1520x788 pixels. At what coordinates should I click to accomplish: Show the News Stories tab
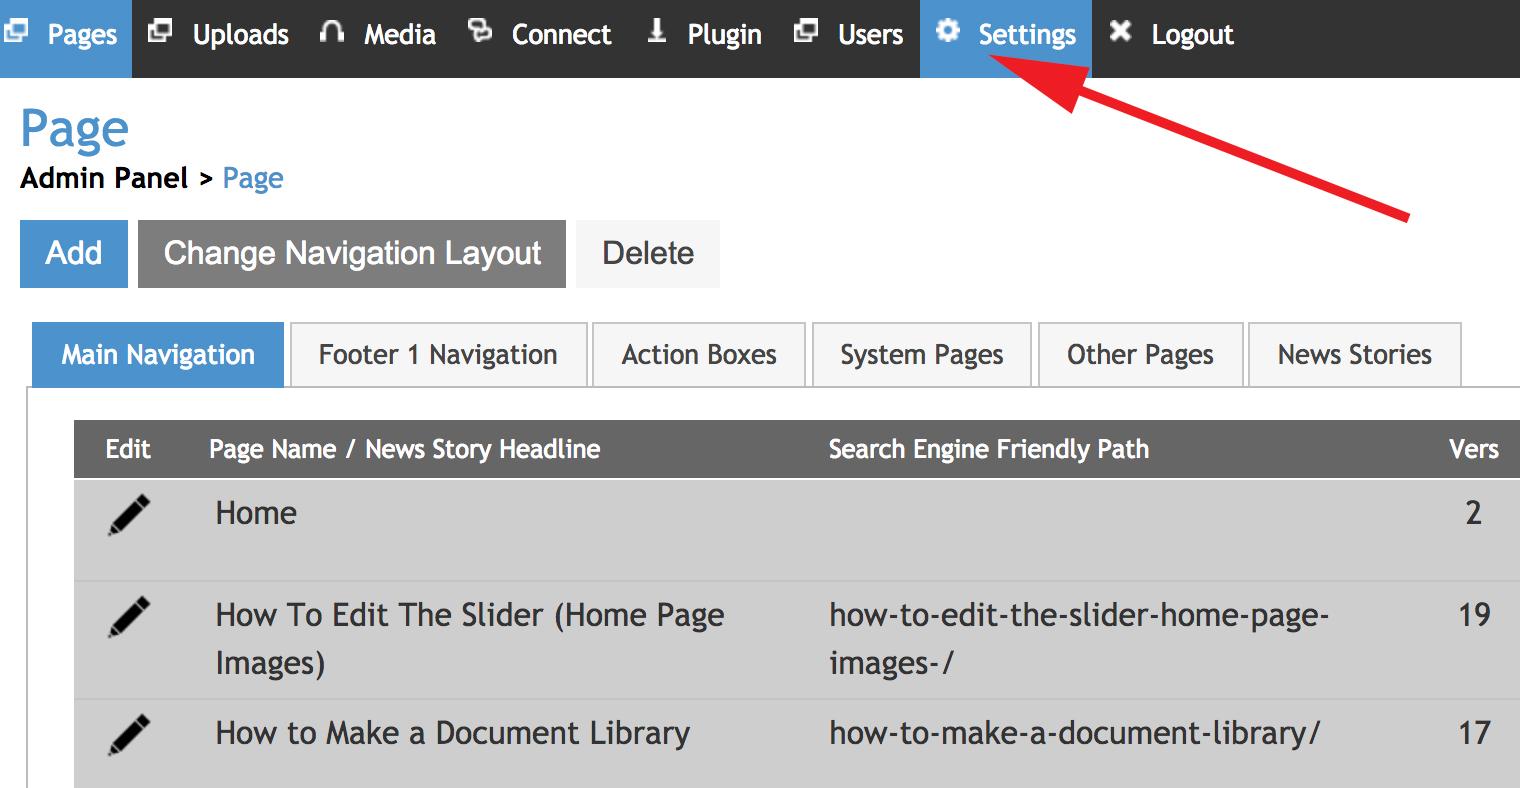click(1354, 355)
